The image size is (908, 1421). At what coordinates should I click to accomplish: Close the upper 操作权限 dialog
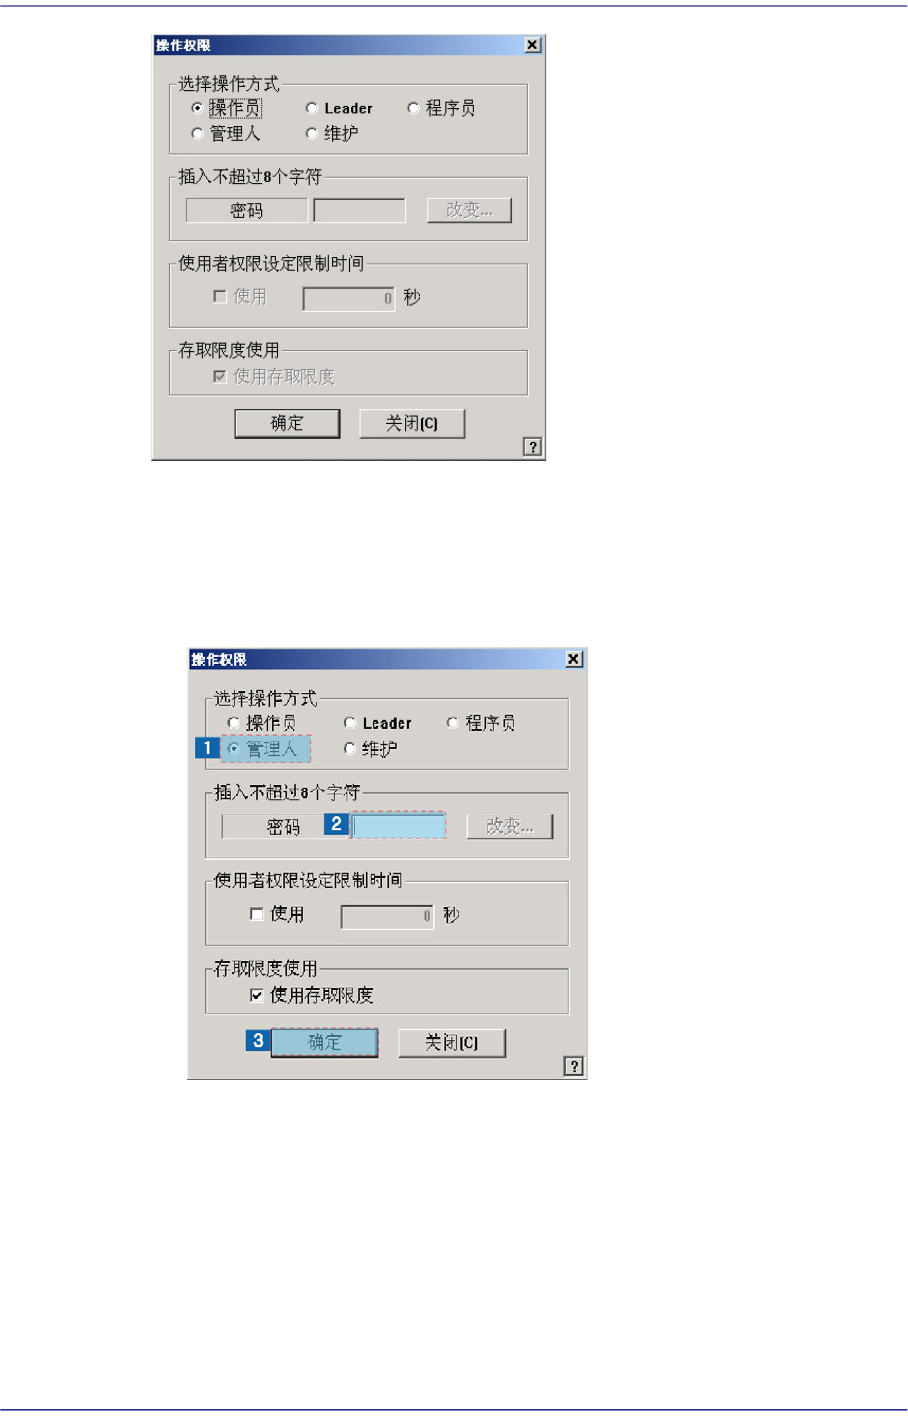point(533,45)
